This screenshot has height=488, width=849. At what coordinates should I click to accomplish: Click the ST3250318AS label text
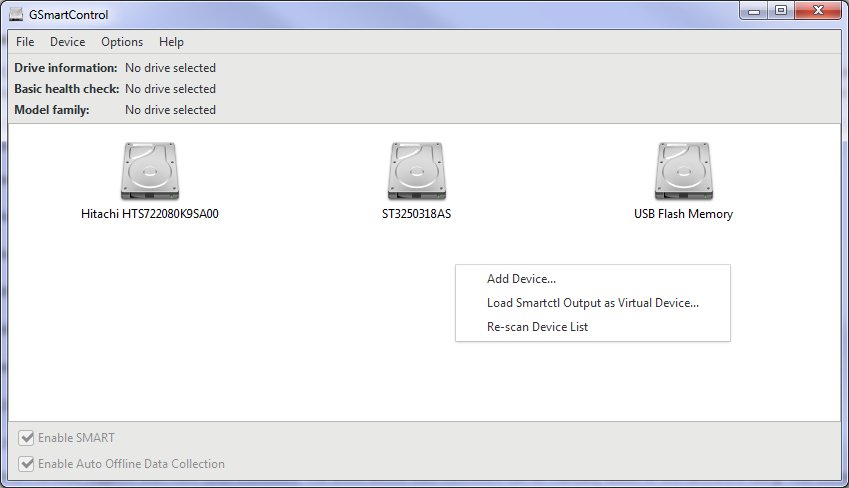click(x=416, y=214)
